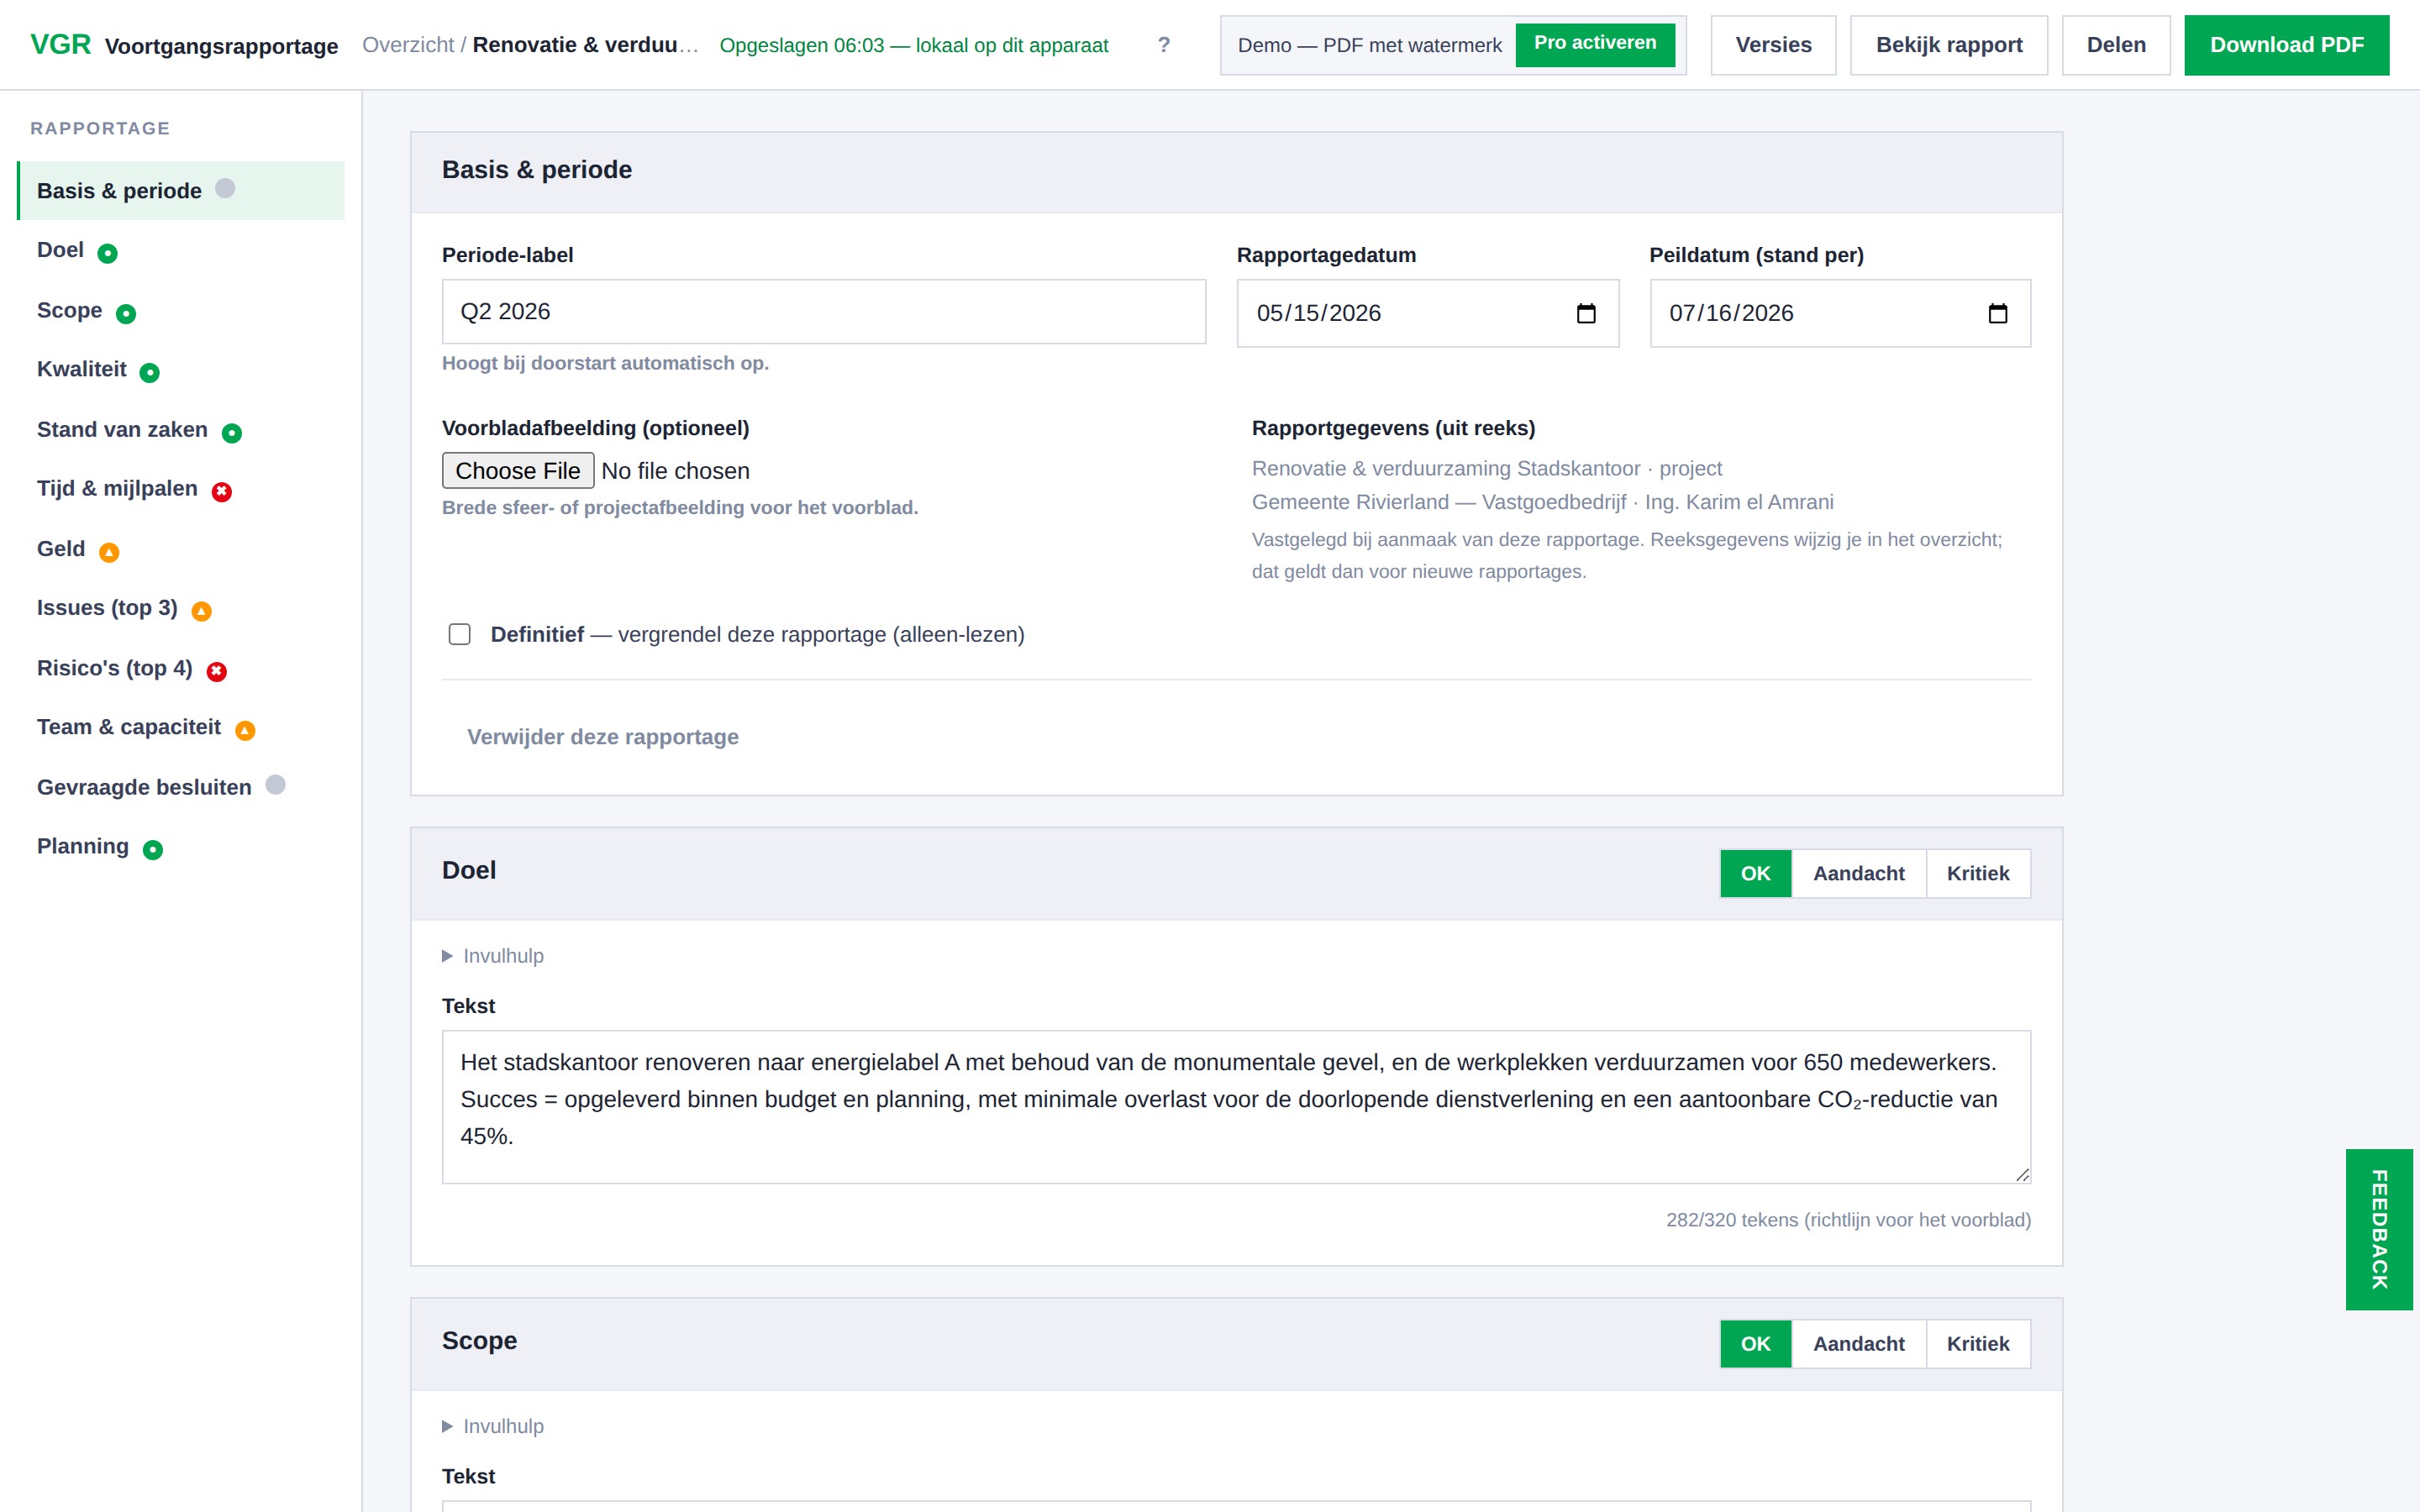Open the FEEDBACK side tab
The height and width of the screenshot is (1512, 2420).
click(2379, 1230)
